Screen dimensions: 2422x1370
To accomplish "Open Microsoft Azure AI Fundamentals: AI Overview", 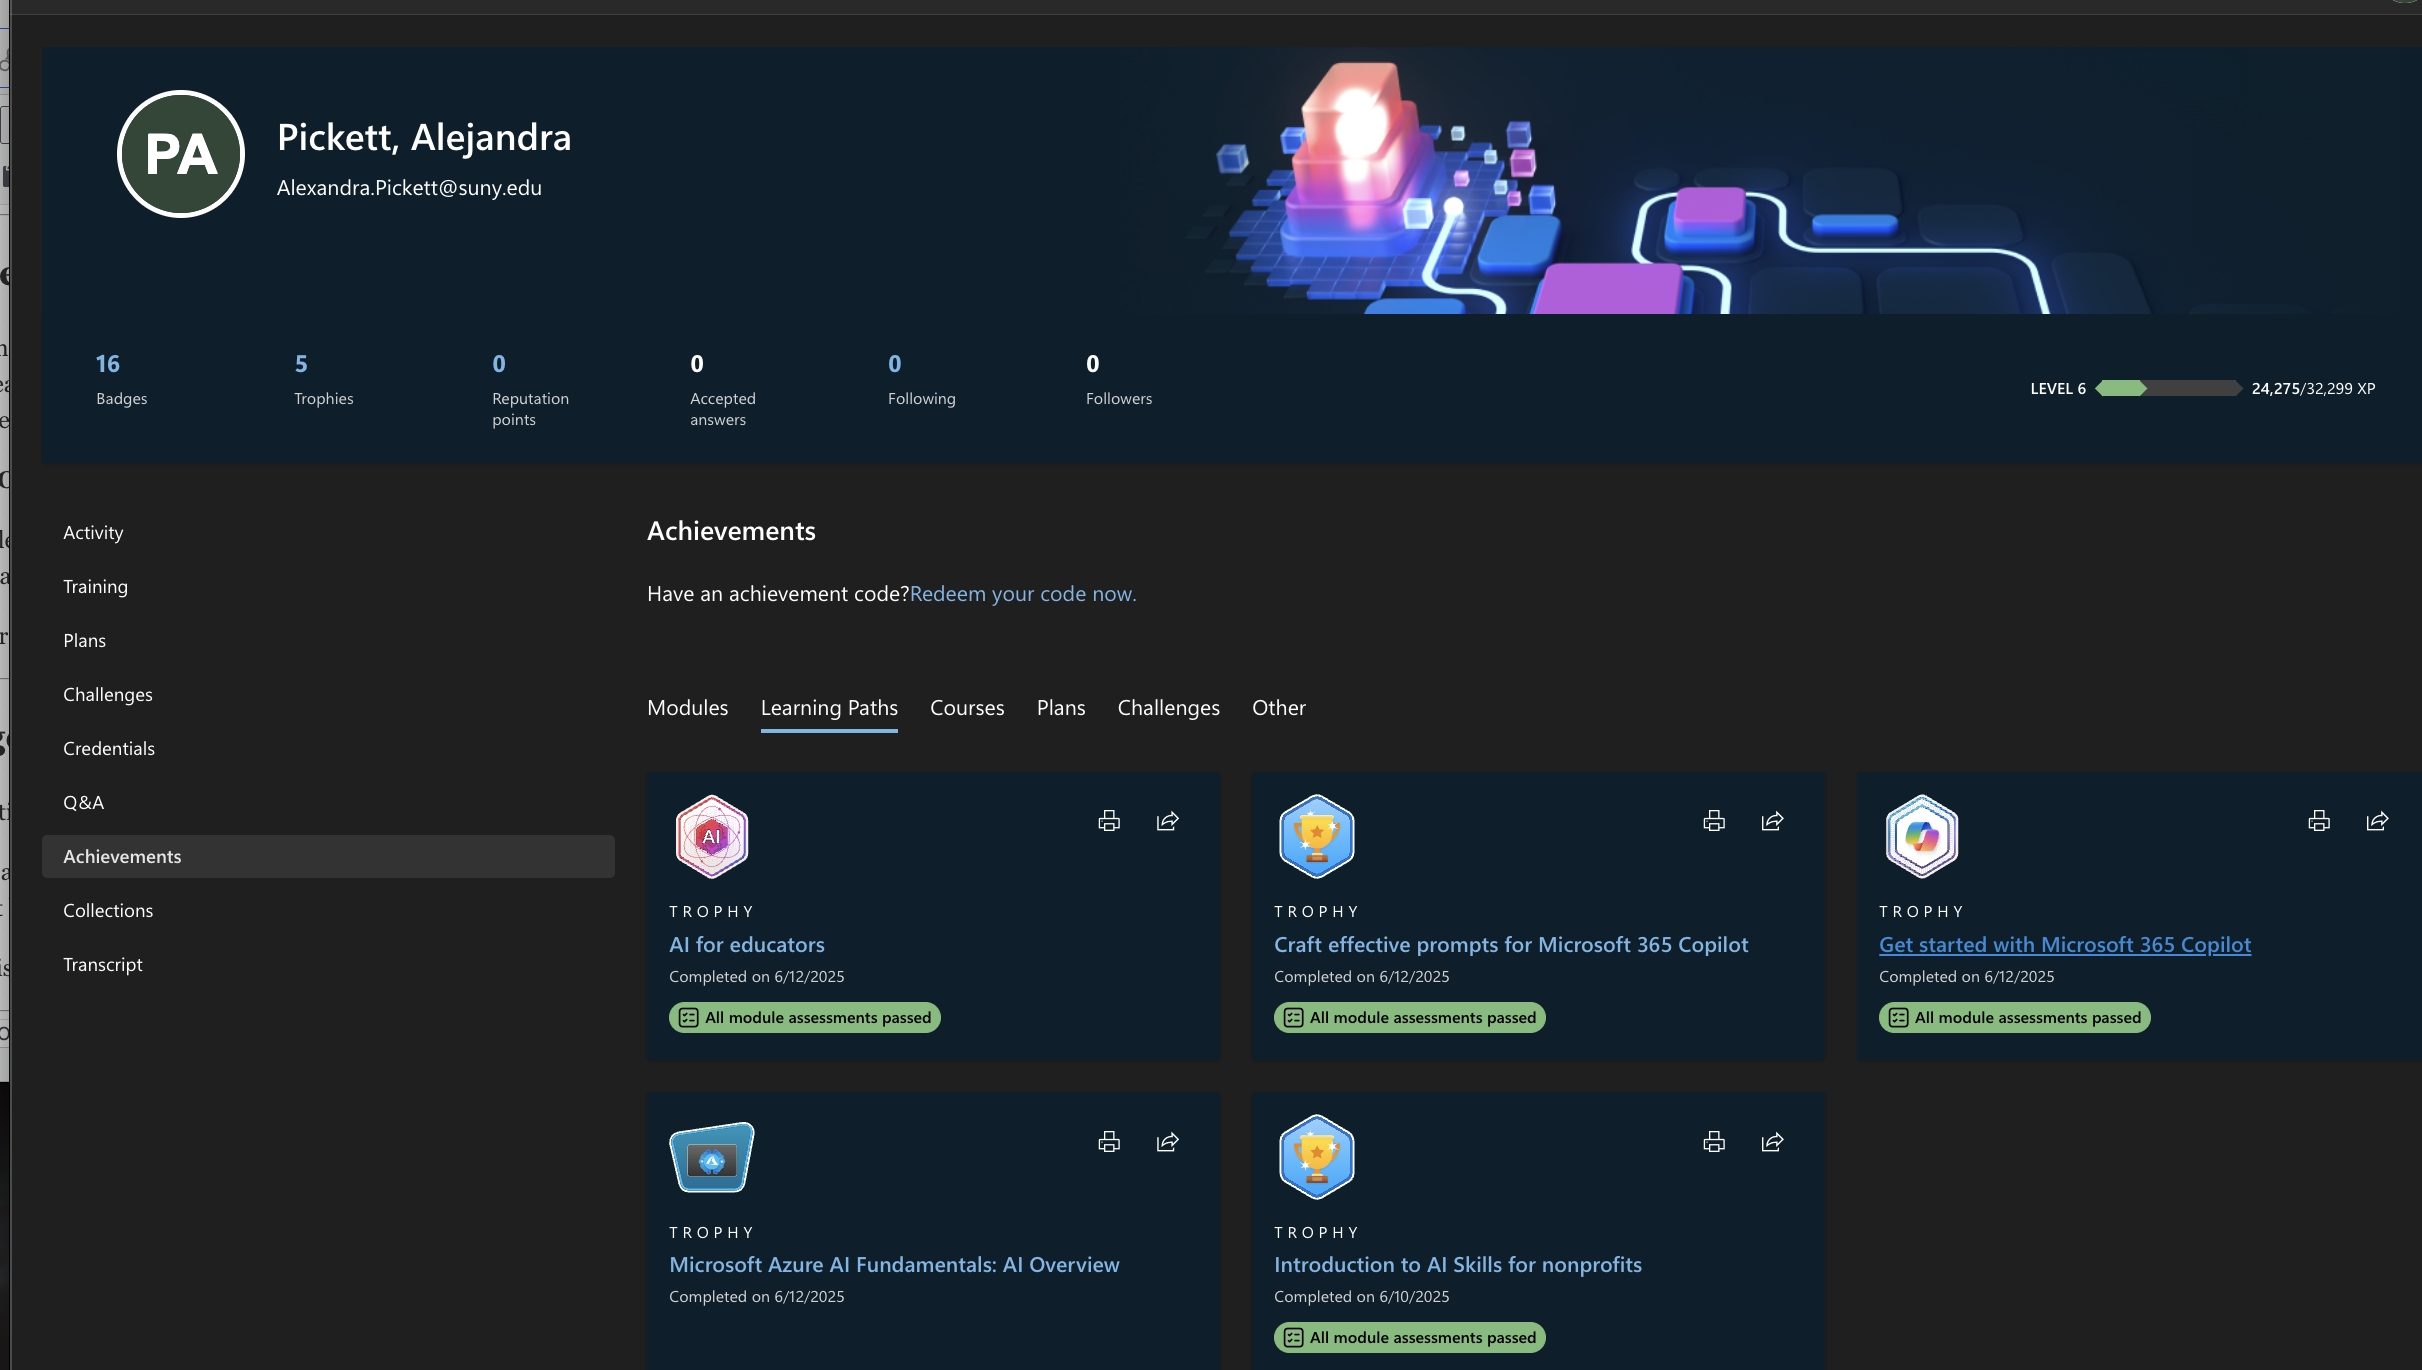I will tap(894, 1265).
